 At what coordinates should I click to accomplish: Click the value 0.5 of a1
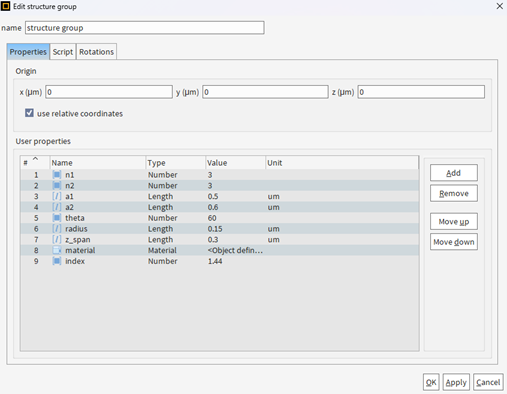213,196
